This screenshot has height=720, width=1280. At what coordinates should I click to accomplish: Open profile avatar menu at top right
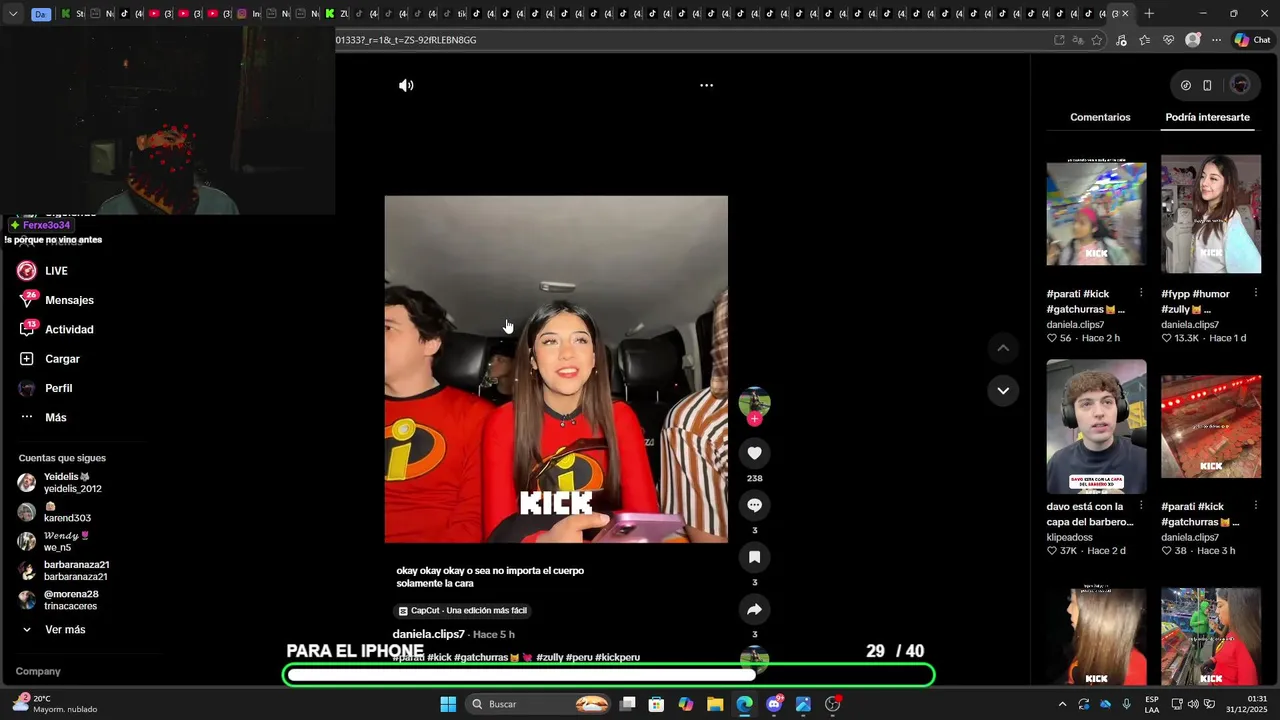pos(1240,85)
